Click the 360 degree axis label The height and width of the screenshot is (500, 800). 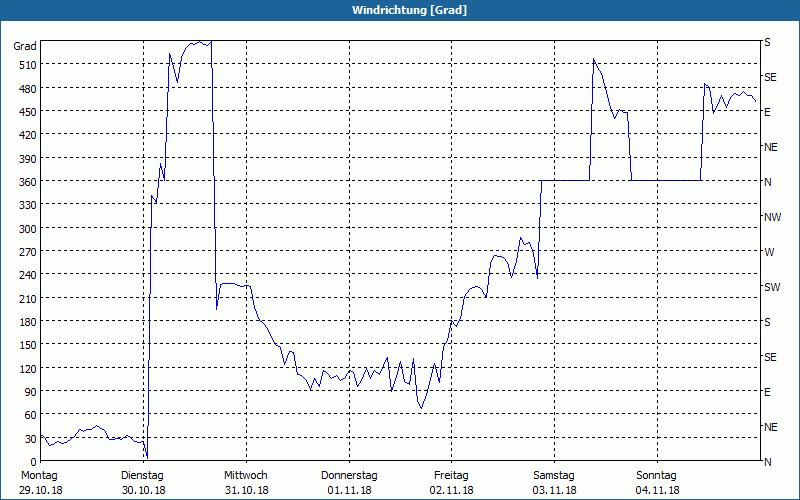(28, 182)
